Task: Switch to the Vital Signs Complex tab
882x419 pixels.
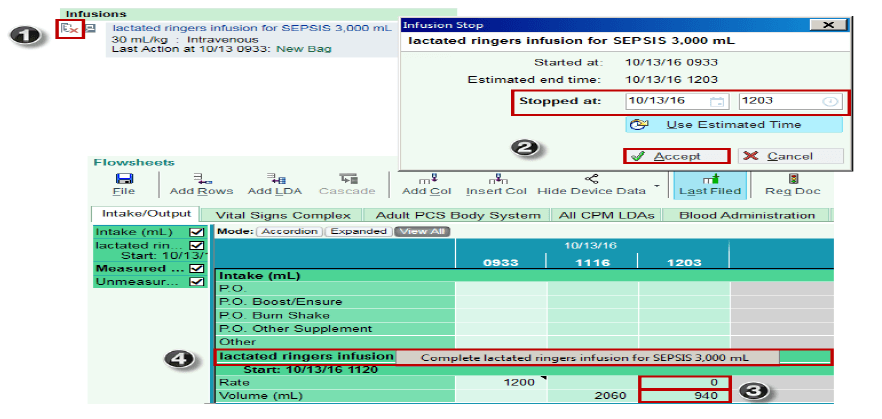Action: point(283,215)
